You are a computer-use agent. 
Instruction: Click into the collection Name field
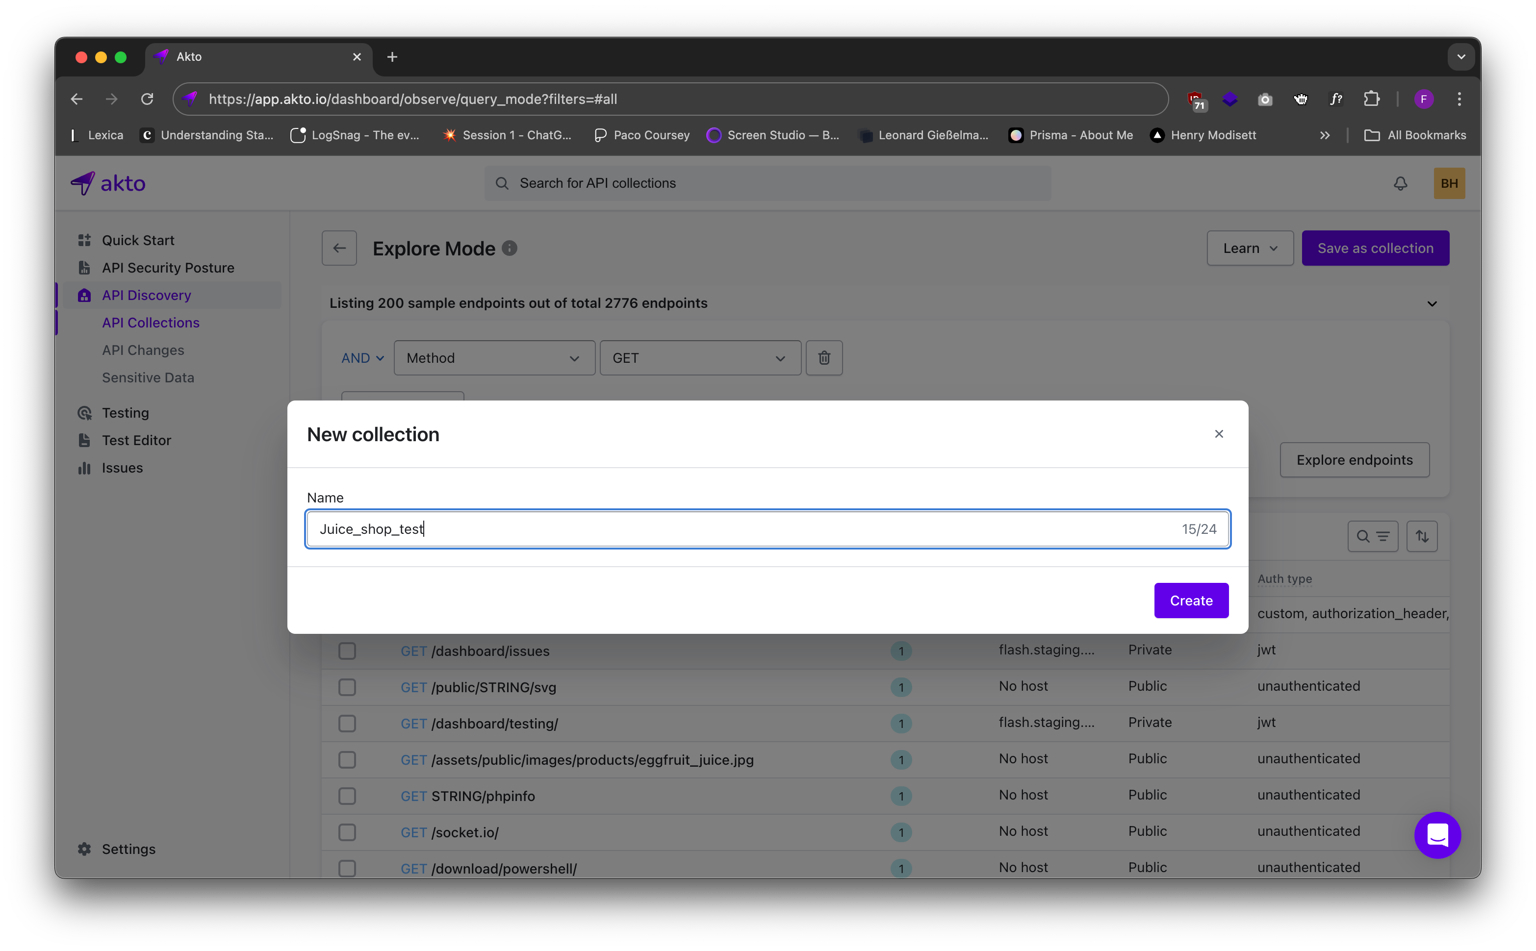(x=740, y=529)
